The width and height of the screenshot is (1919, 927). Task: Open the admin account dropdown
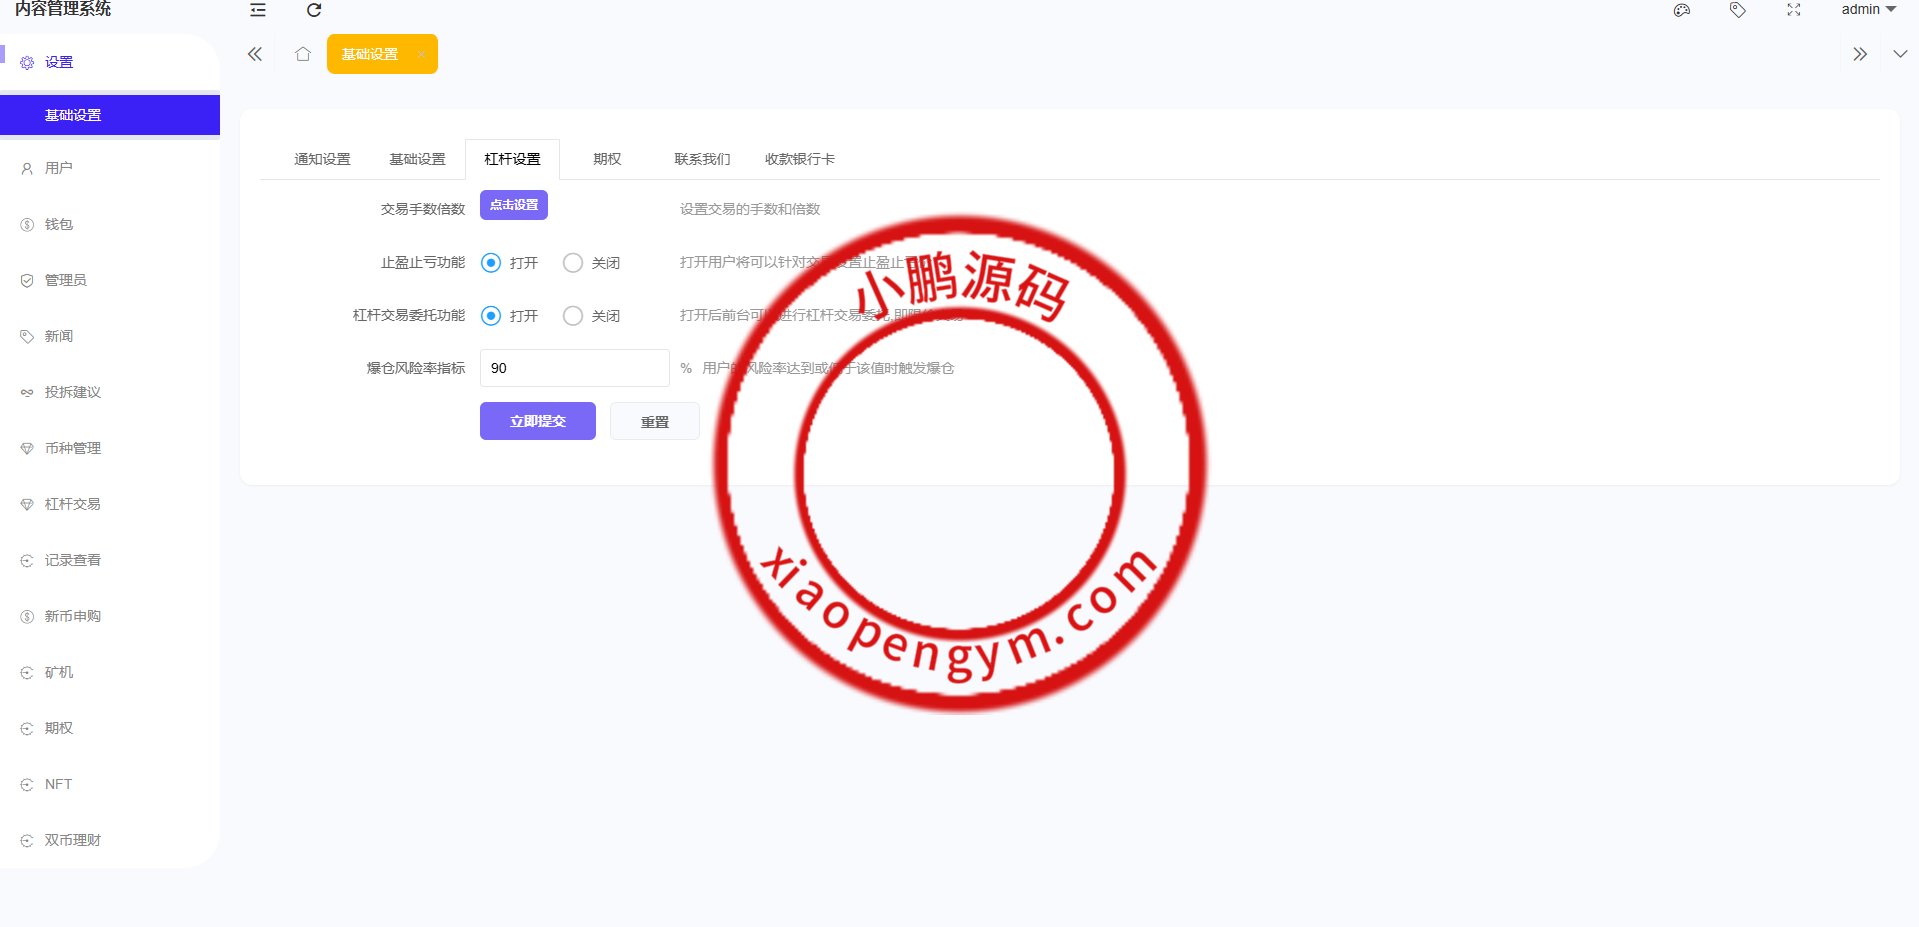coord(1868,10)
